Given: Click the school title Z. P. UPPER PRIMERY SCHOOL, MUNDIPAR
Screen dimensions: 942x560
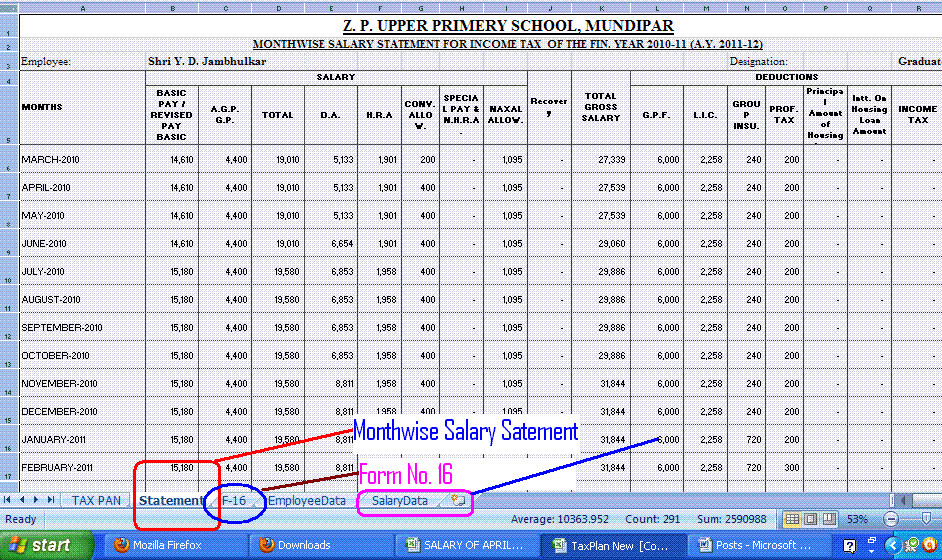Looking at the screenshot, I should tap(508, 26).
